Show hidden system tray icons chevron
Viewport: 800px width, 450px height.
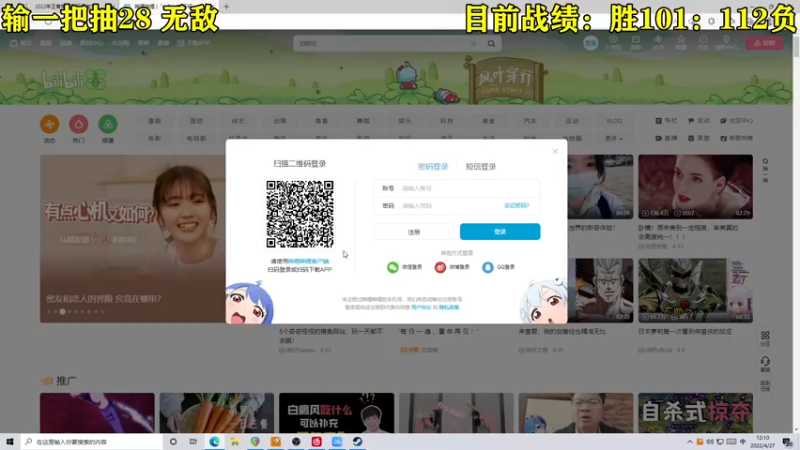pos(690,442)
